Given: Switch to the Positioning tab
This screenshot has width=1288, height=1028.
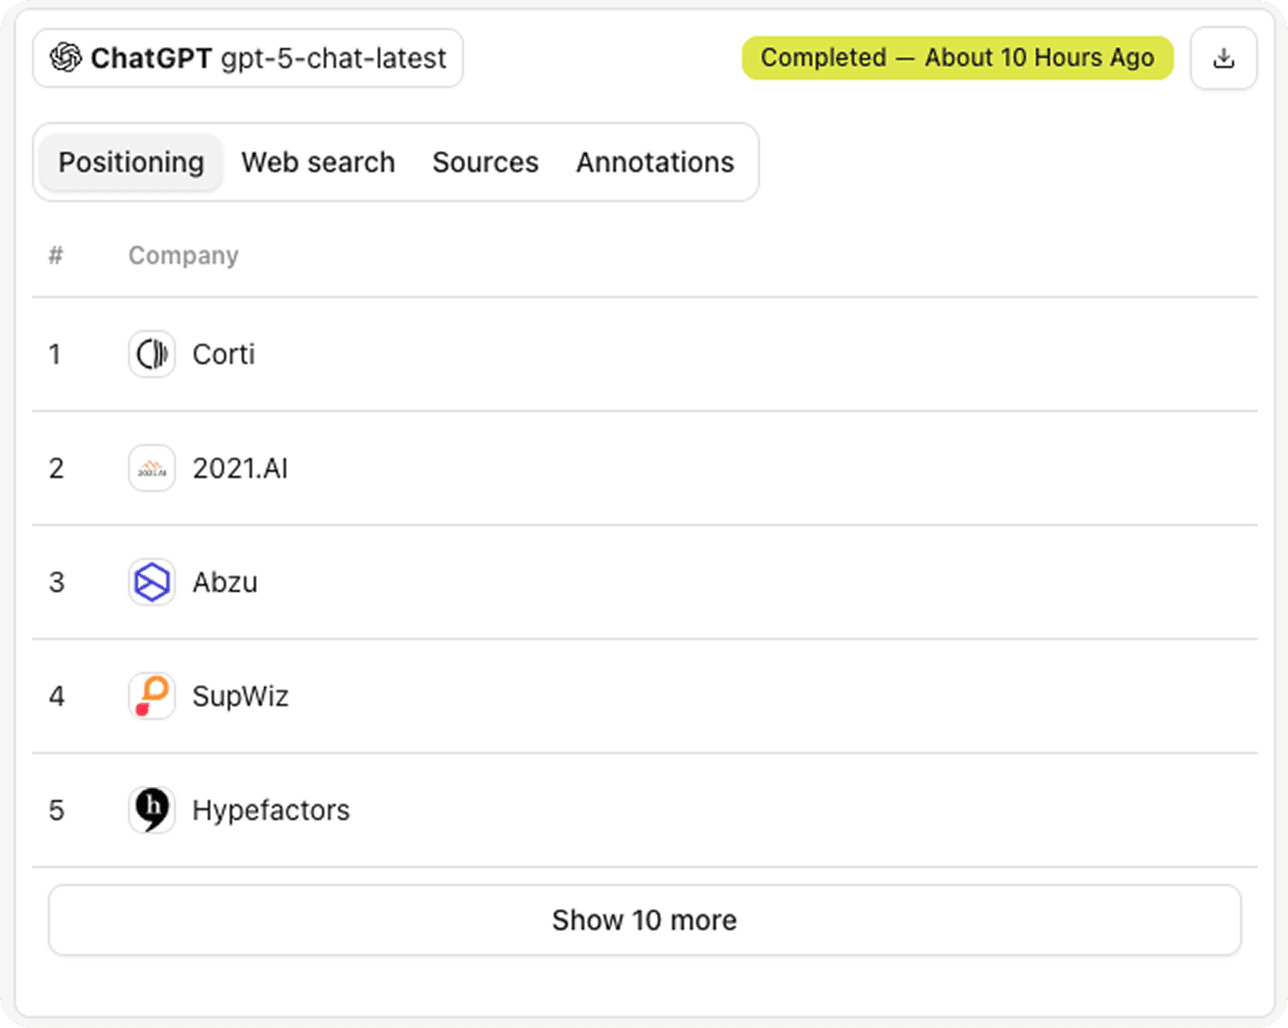Looking at the screenshot, I should (x=131, y=162).
